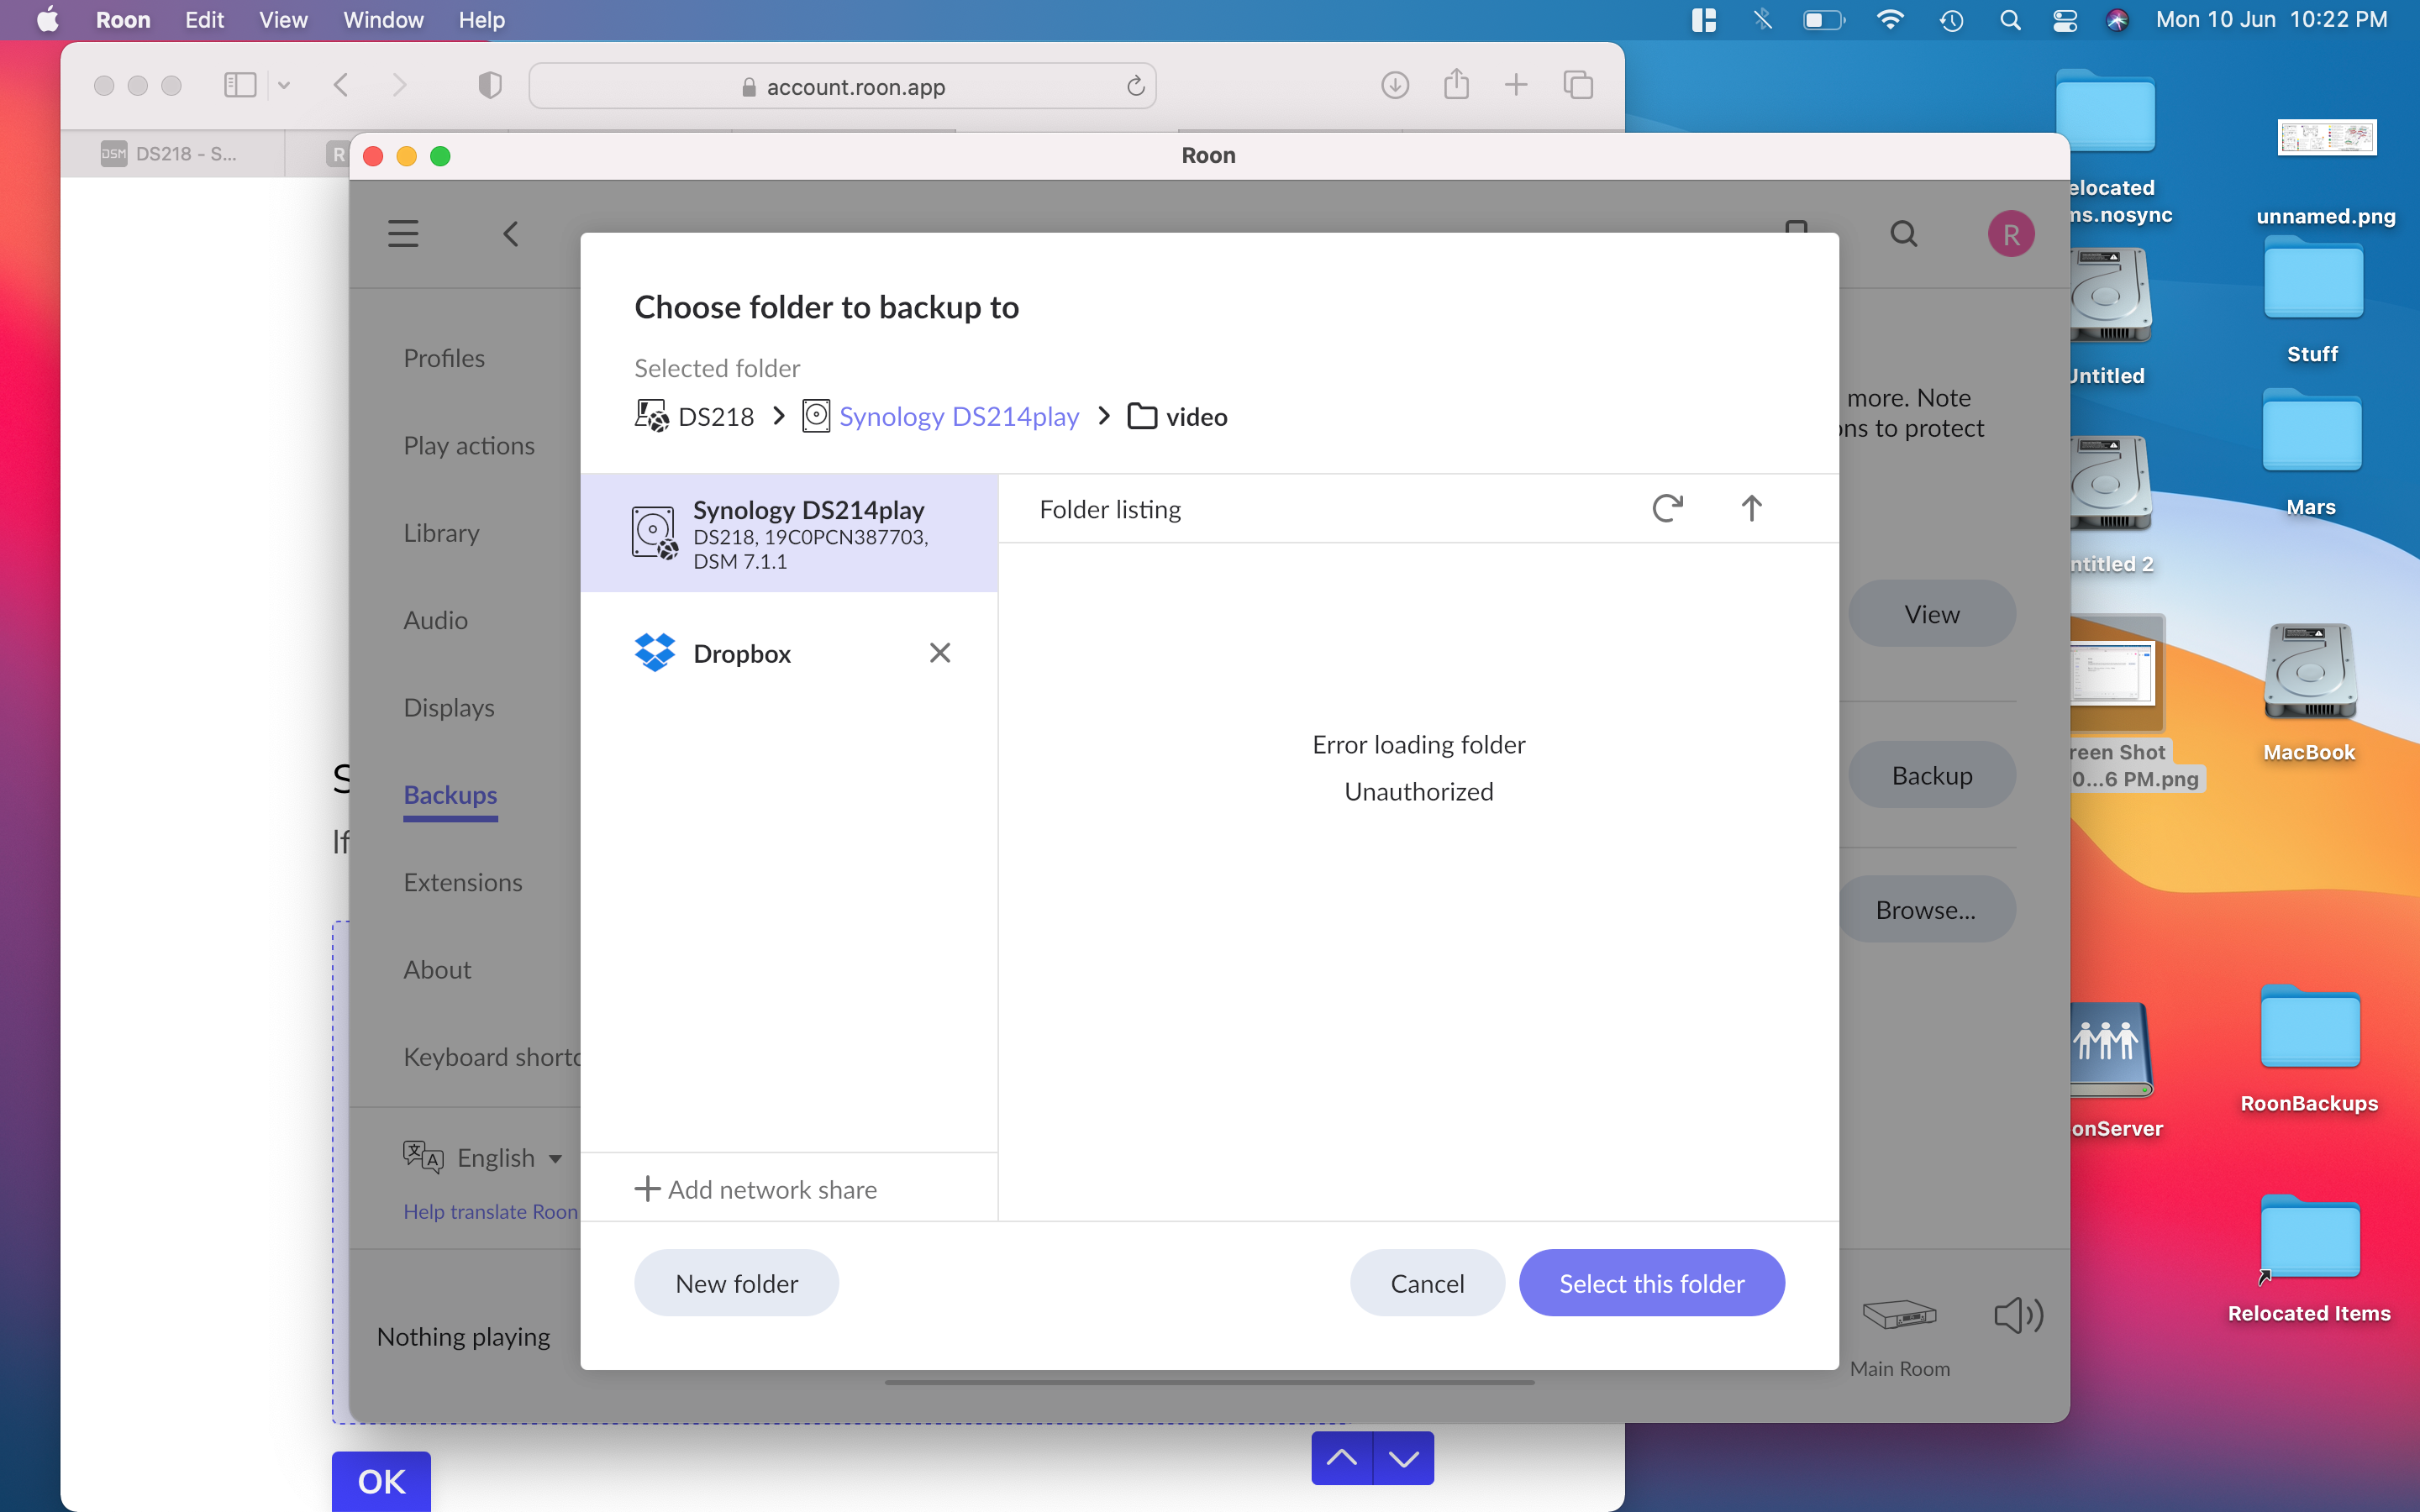Select Synology DS214play storage location
The image size is (2420, 1512).
click(x=789, y=534)
